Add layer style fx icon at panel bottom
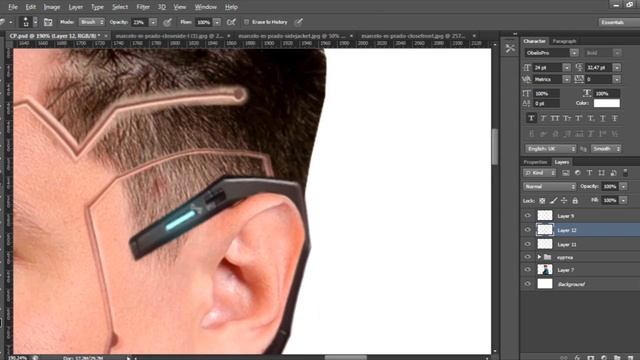The image size is (640, 360). coord(577,357)
